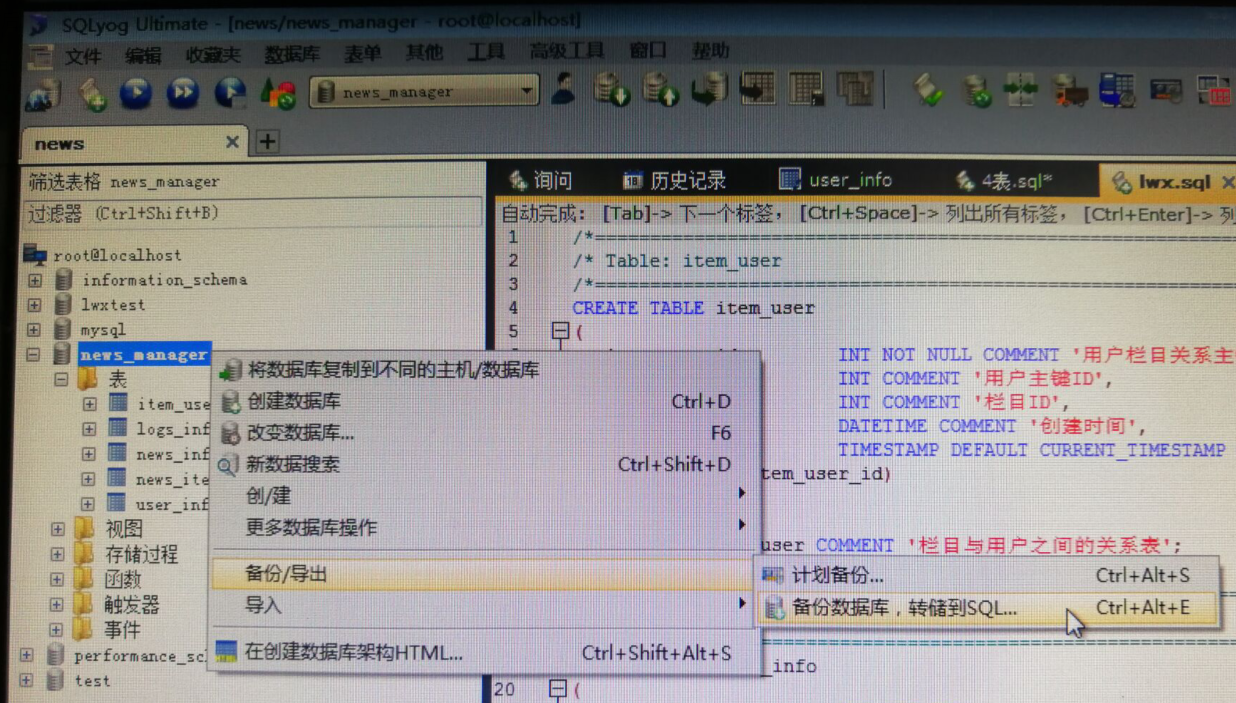
Task: Open the 导入 submenu
Action: 485,605
